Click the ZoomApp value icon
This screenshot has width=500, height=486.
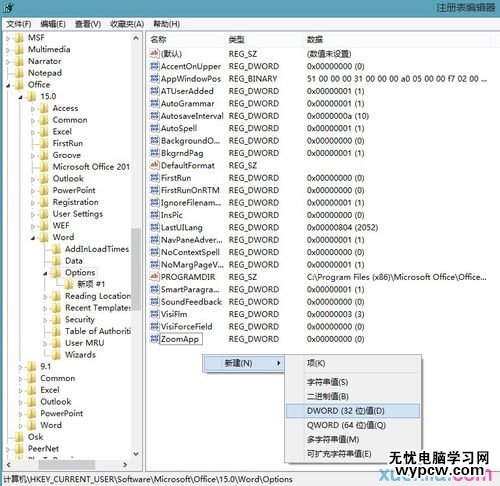click(x=154, y=339)
